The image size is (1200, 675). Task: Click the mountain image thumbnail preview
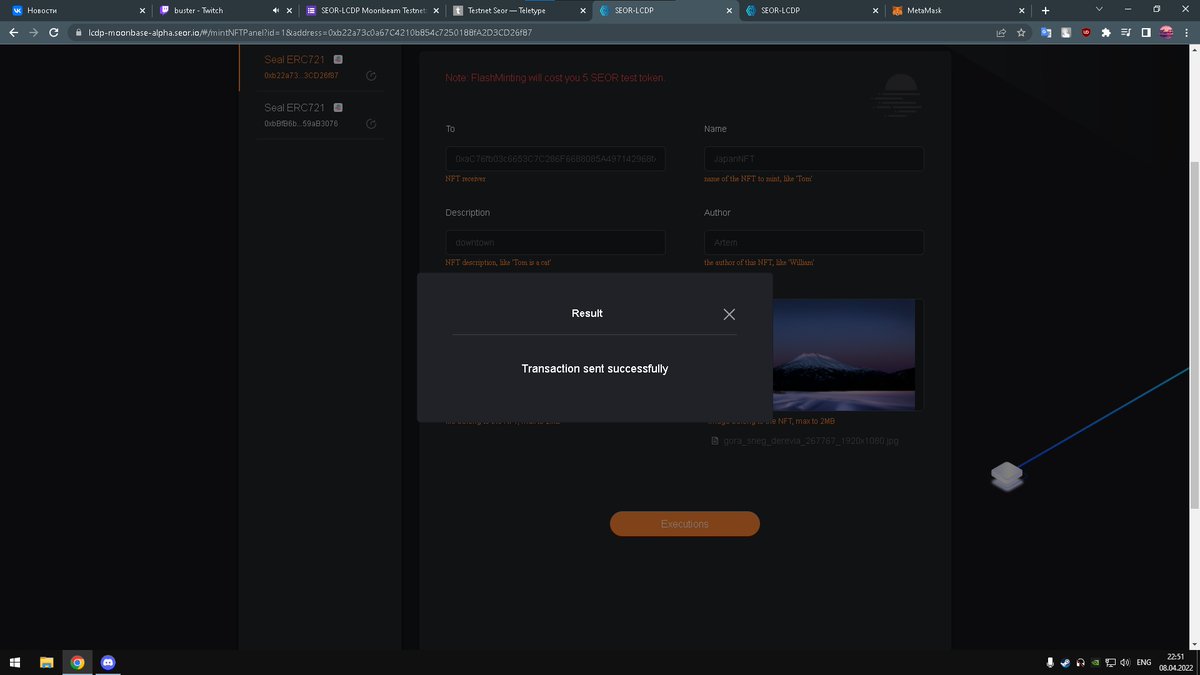click(844, 354)
